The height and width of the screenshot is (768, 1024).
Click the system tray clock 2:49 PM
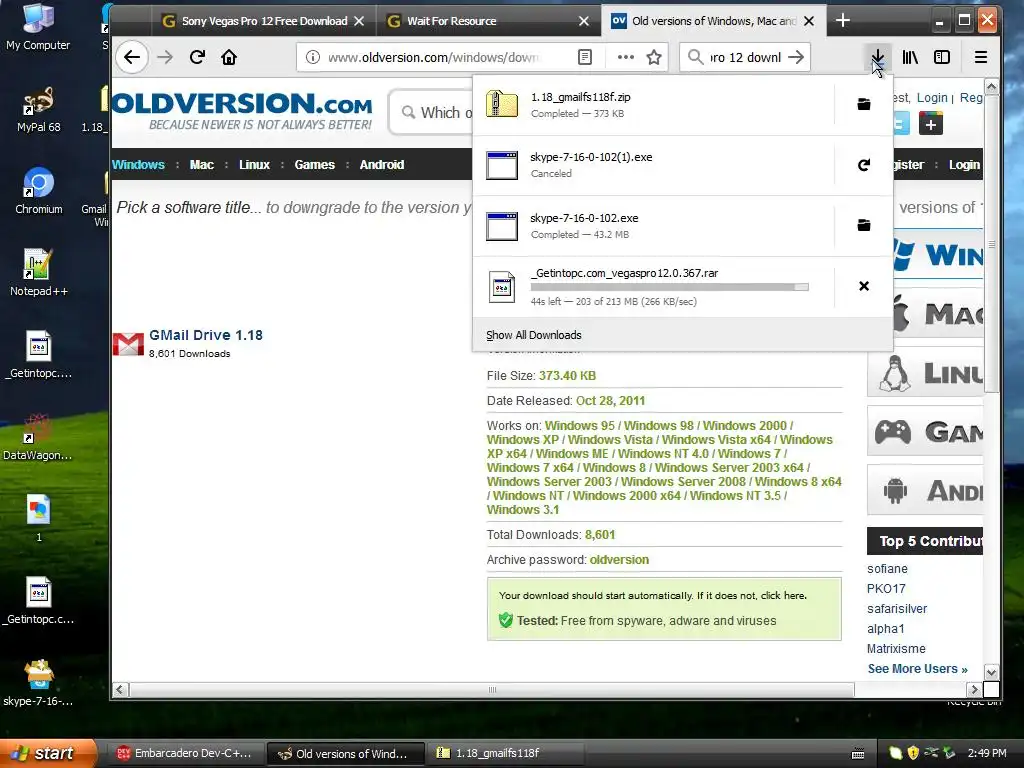[x=987, y=753]
